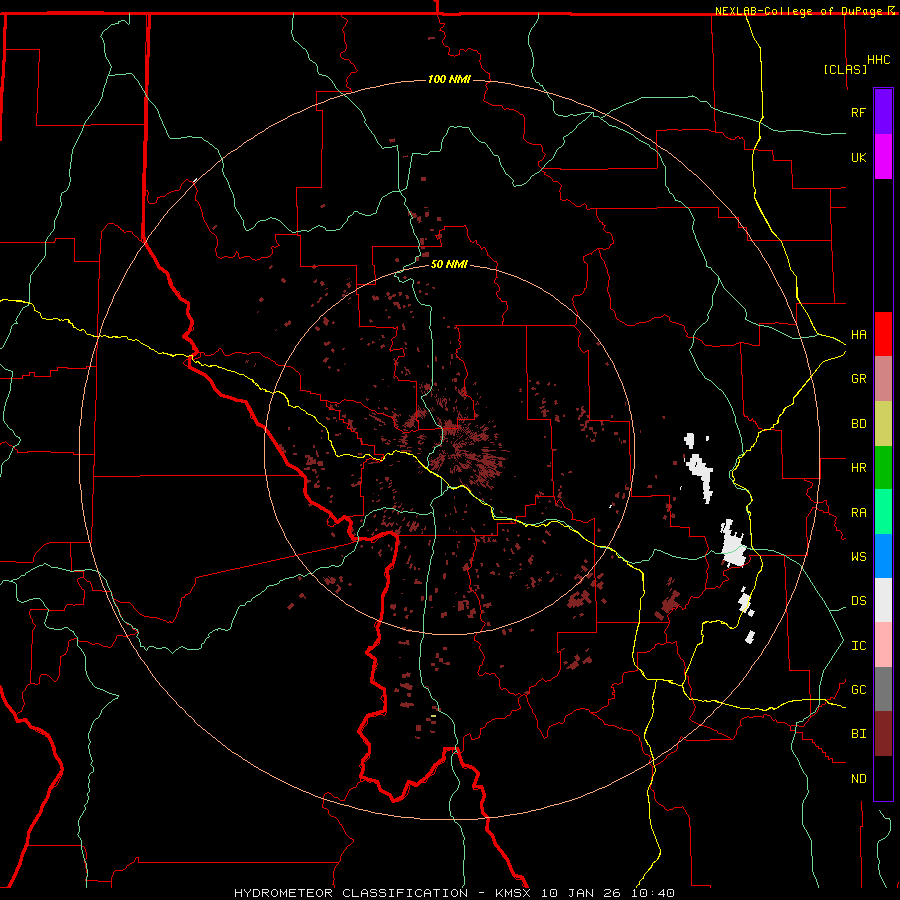
Task: Click the KMSX station identifier
Action: click(x=514, y=893)
